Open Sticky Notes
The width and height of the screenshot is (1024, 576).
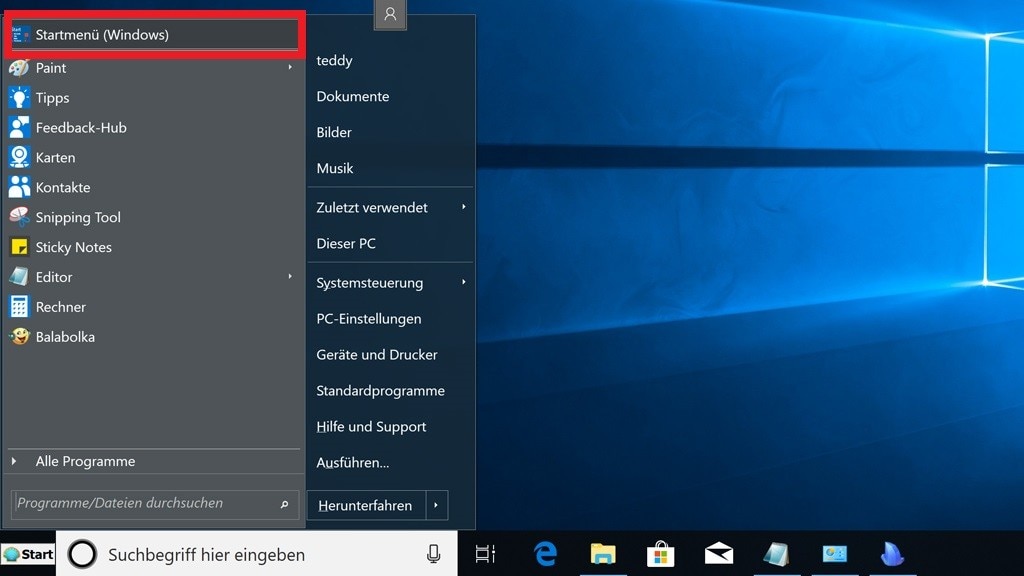(x=72, y=247)
